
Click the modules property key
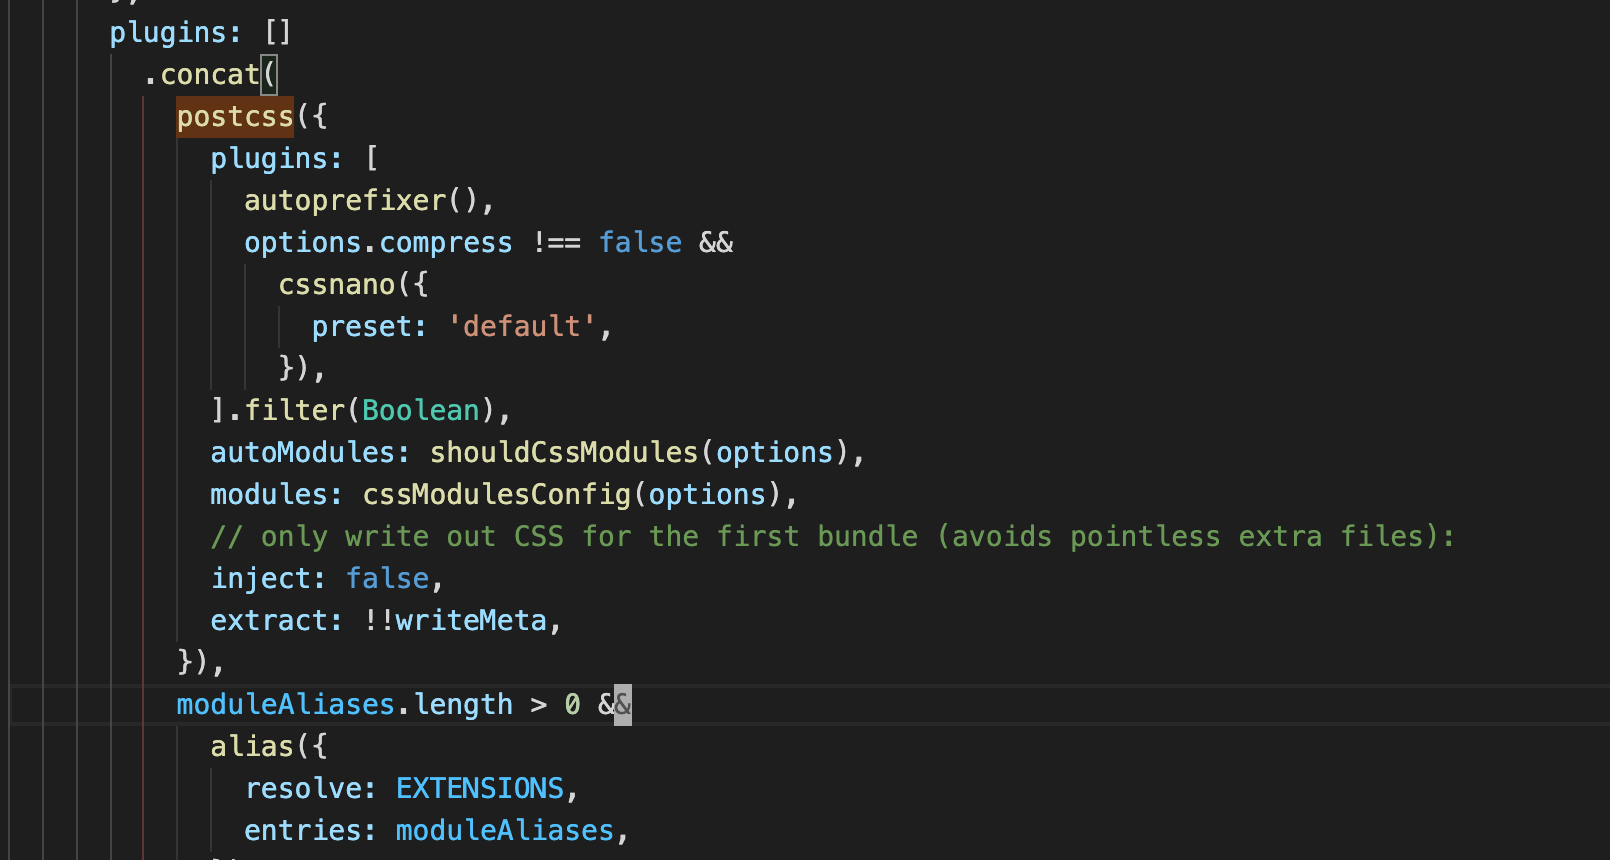coord(269,495)
